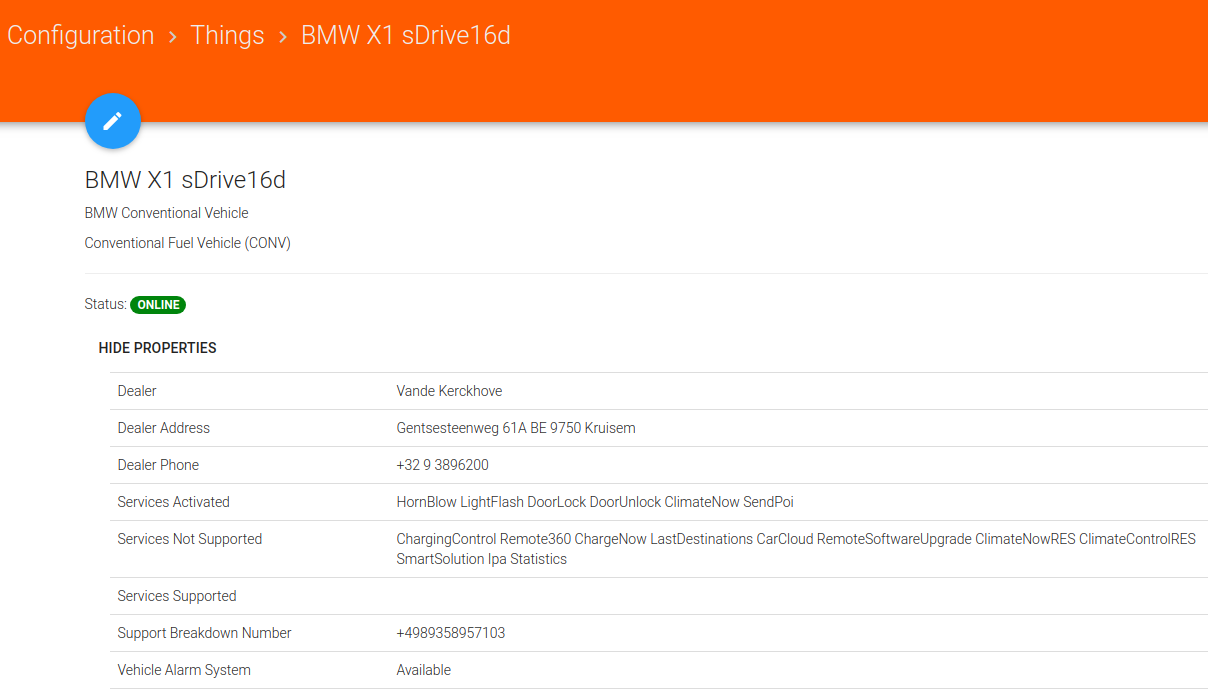Select dealer value 'Vande Kerckhove'

tap(449, 391)
